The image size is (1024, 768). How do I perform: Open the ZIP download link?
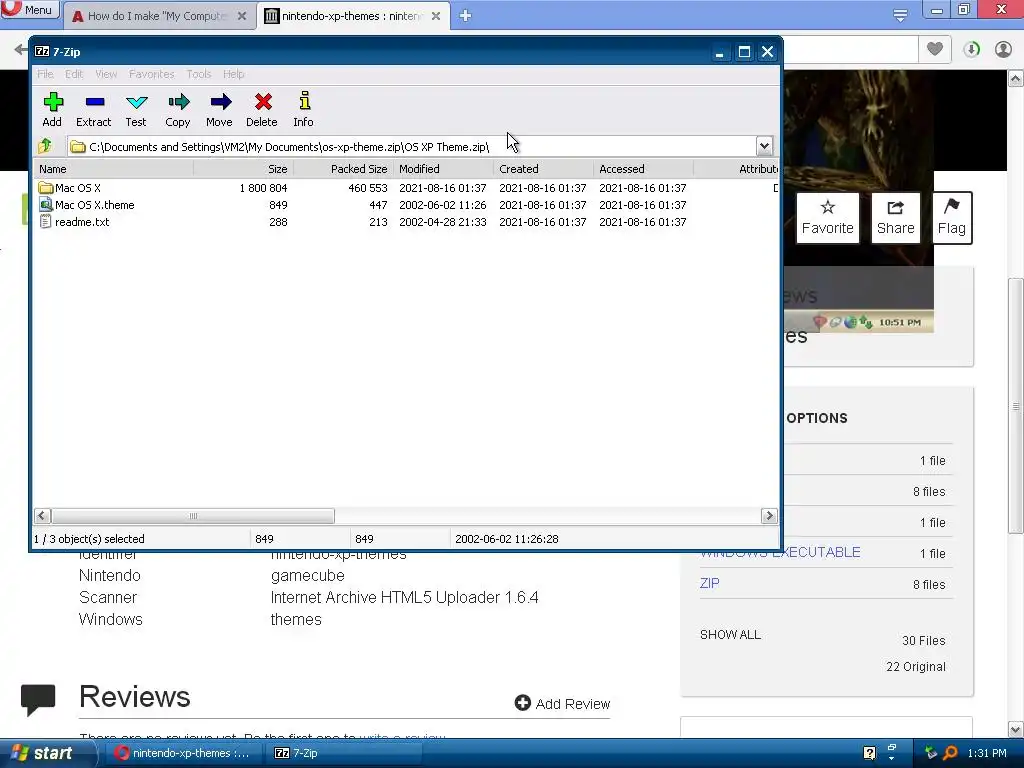point(709,583)
